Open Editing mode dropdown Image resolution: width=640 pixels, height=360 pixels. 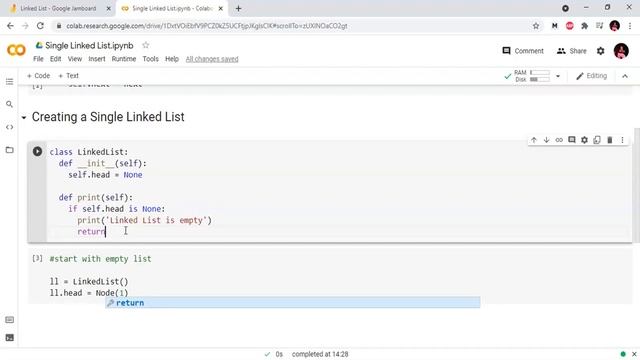point(591,76)
